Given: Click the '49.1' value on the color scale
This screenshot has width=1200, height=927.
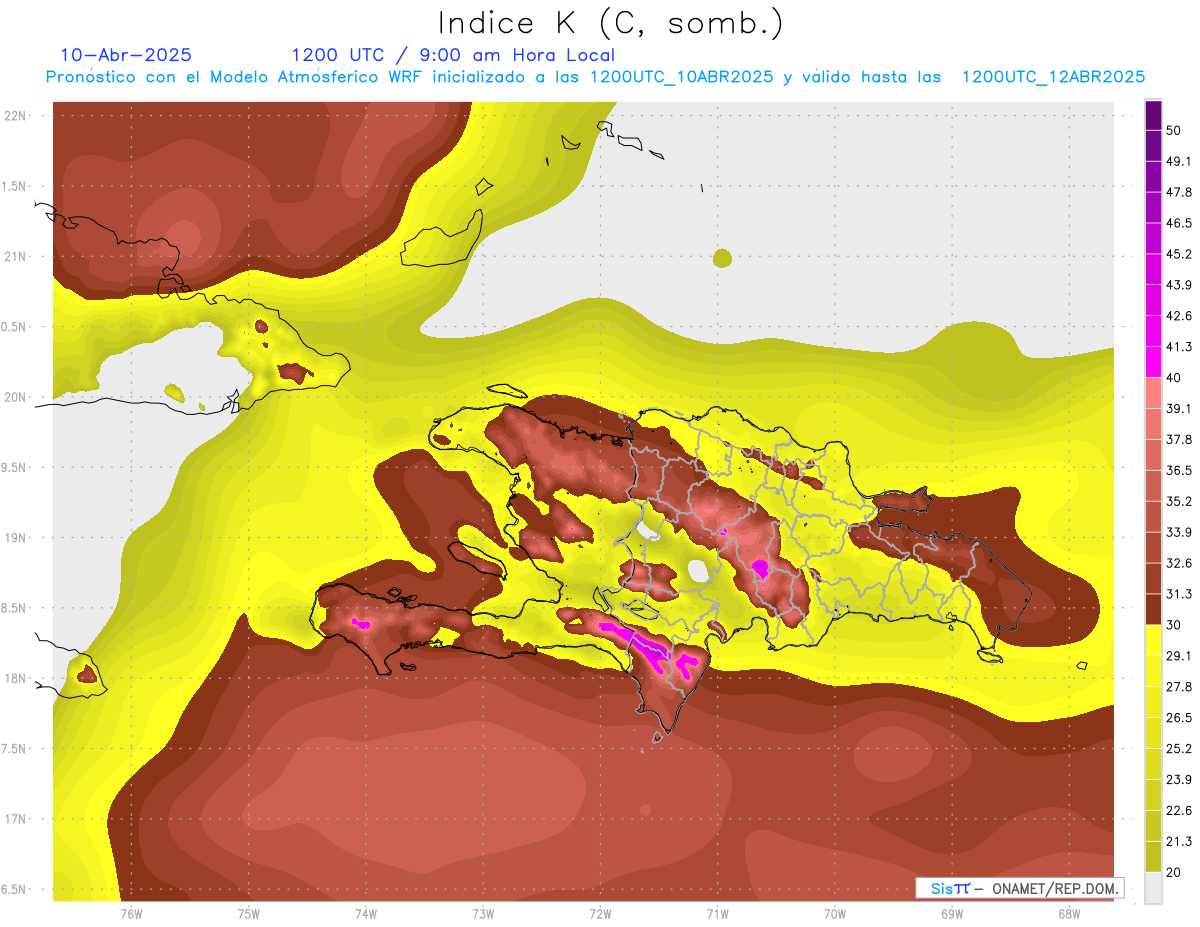Looking at the screenshot, I should point(1179,161).
